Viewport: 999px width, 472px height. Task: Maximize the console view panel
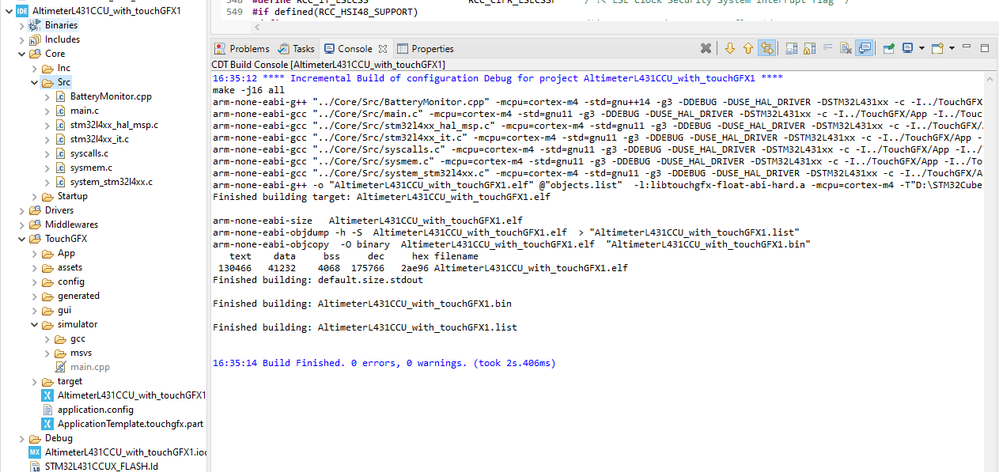point(986,47)
